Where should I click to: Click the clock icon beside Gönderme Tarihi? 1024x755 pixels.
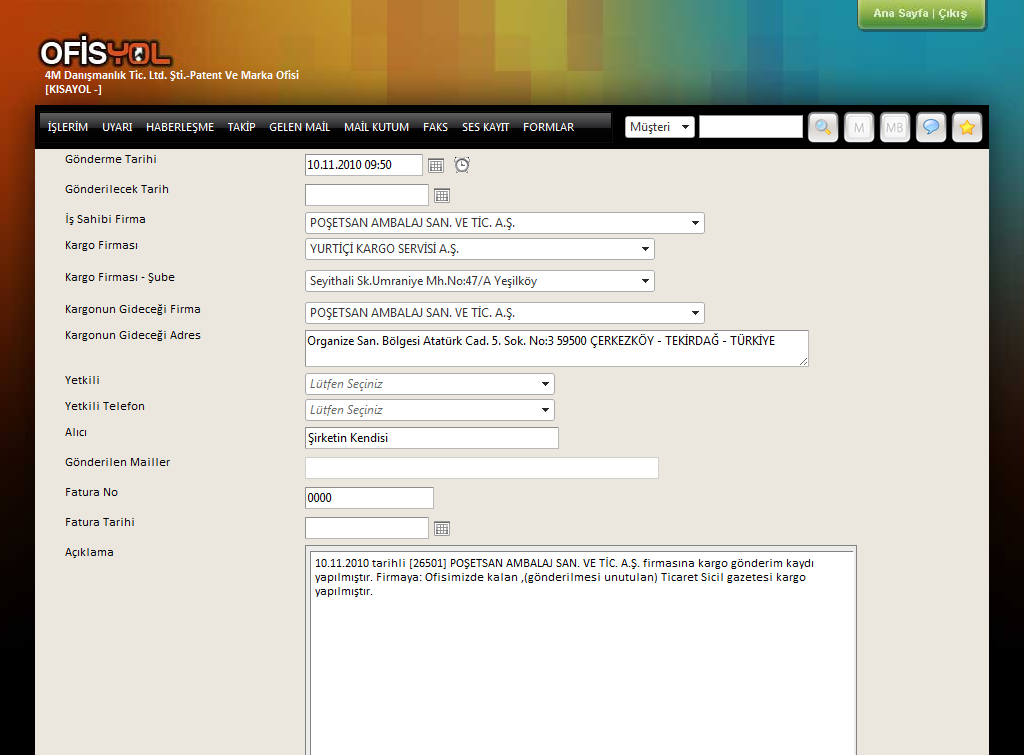coord(462,165)
